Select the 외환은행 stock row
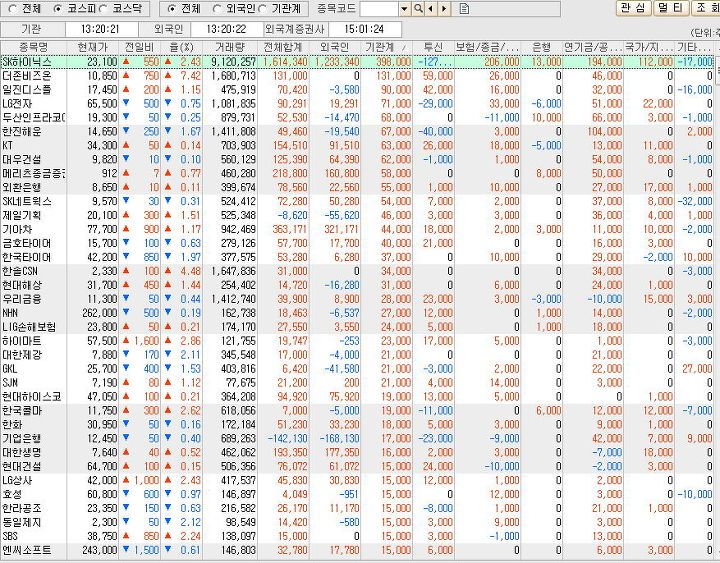720x563 pixels. [357, 187]
